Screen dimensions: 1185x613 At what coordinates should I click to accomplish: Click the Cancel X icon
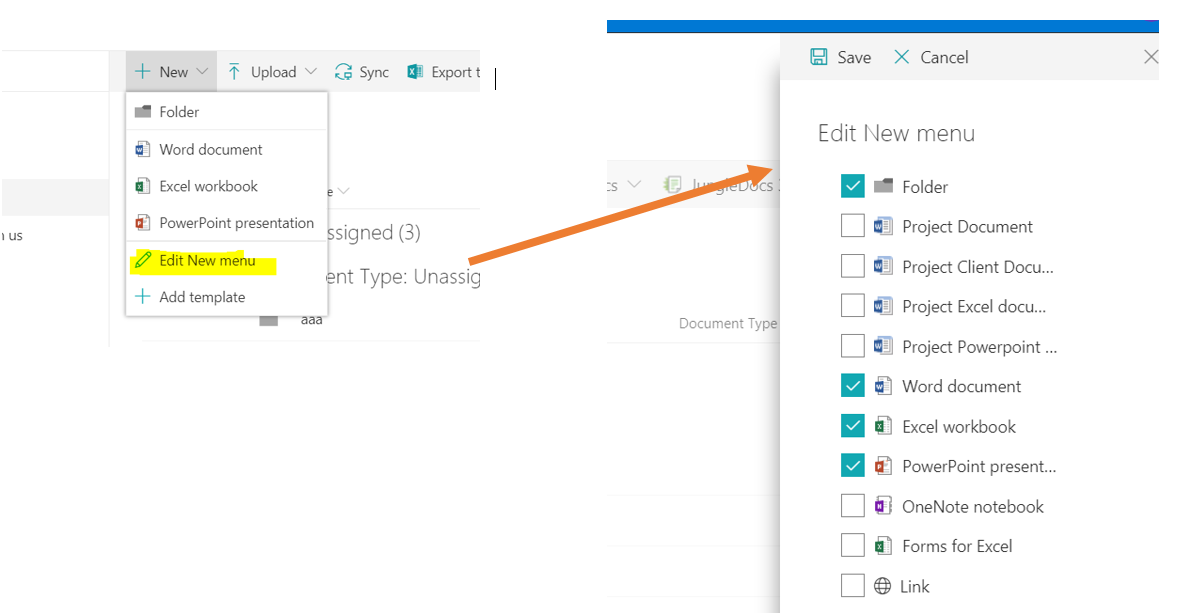pyautogui.click(x=902, y=57)
